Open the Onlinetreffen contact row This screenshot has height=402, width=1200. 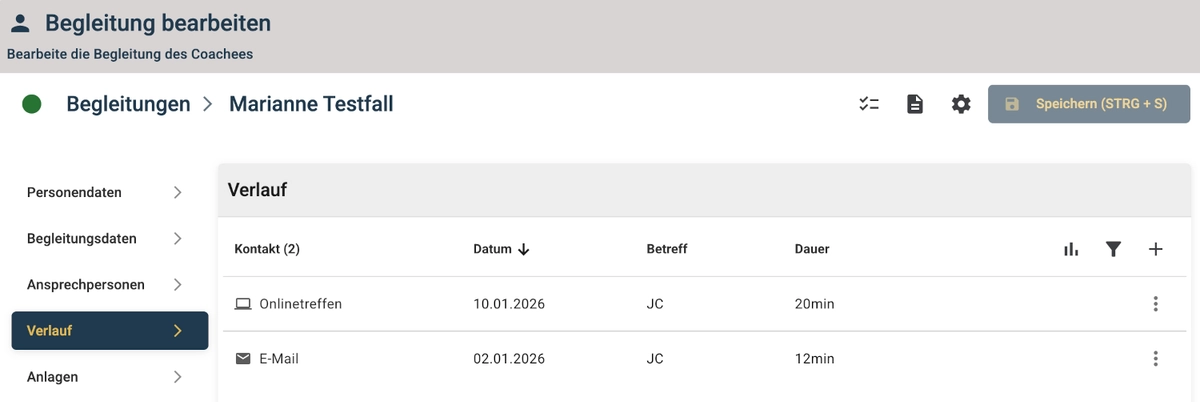click(x=300, y=304)
